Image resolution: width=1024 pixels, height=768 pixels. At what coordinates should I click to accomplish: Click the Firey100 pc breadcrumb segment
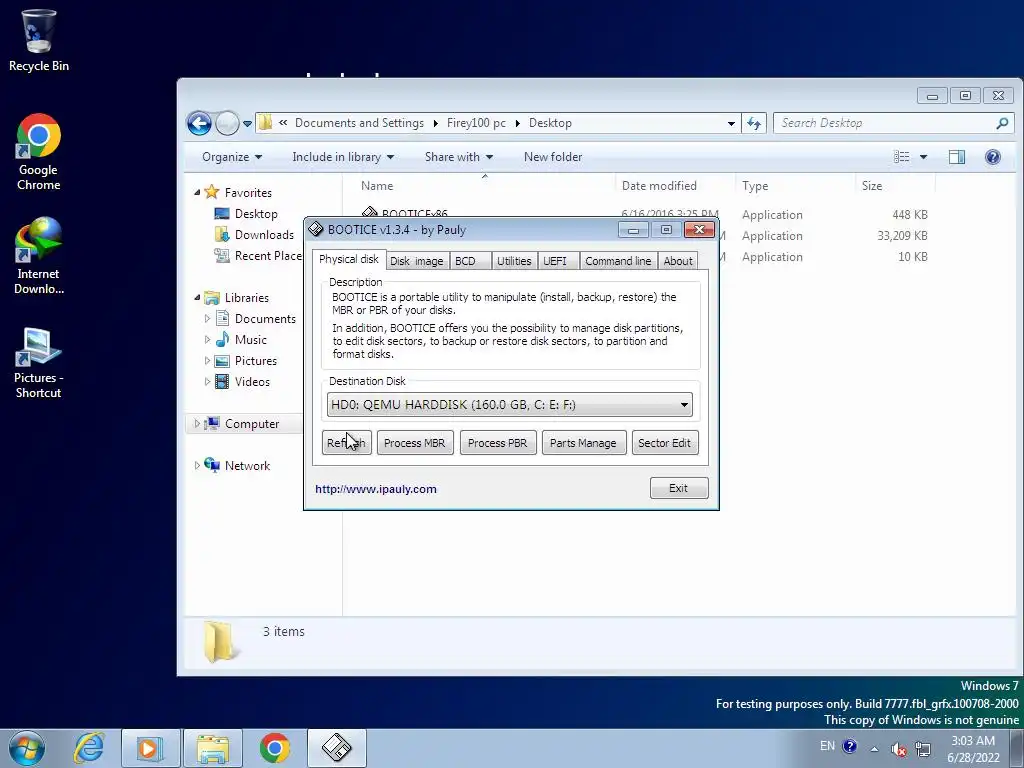pos(476,123)
